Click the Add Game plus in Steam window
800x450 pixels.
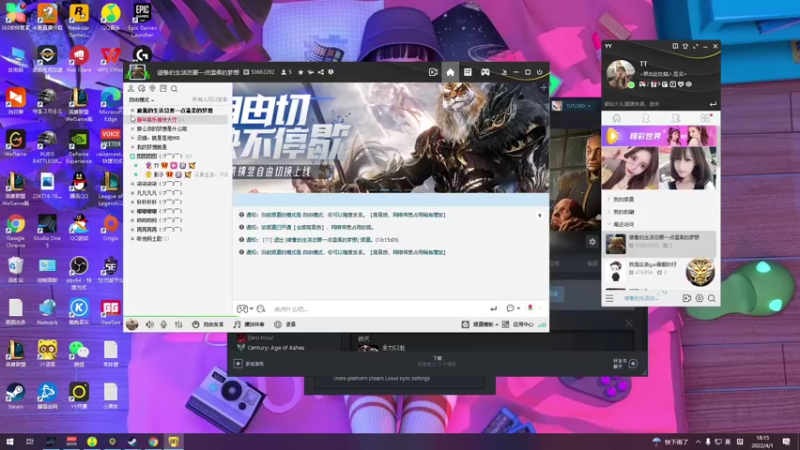click(238, 364)
